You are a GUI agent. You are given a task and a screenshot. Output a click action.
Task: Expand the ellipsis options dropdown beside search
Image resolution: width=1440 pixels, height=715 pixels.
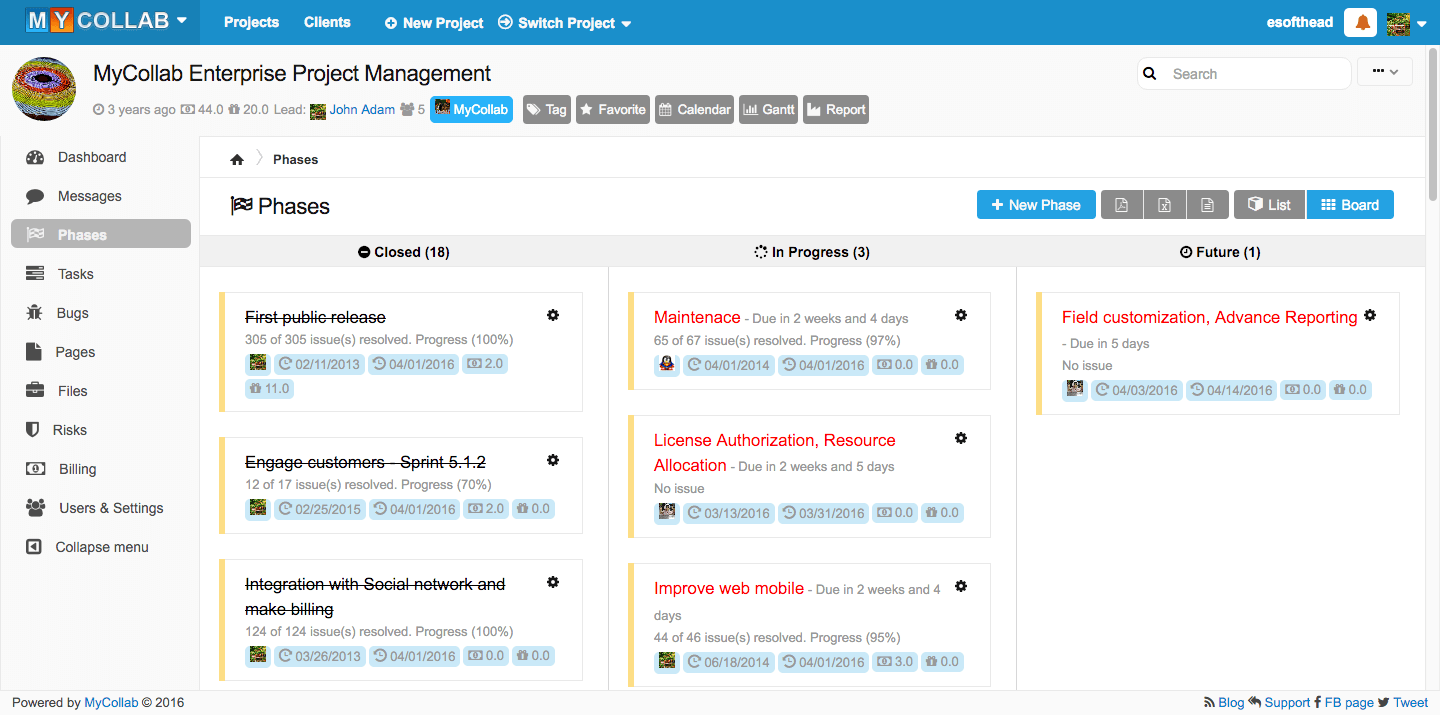1384,72
